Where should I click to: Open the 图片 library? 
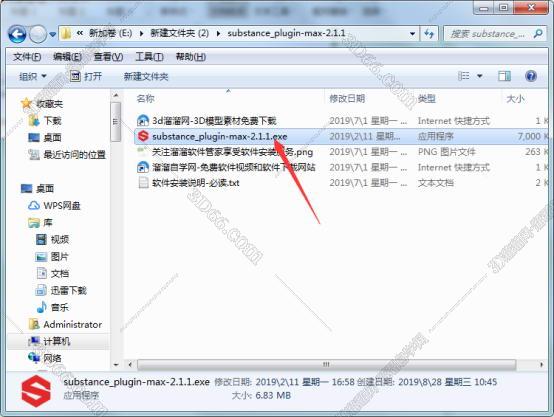coord(60,257)
